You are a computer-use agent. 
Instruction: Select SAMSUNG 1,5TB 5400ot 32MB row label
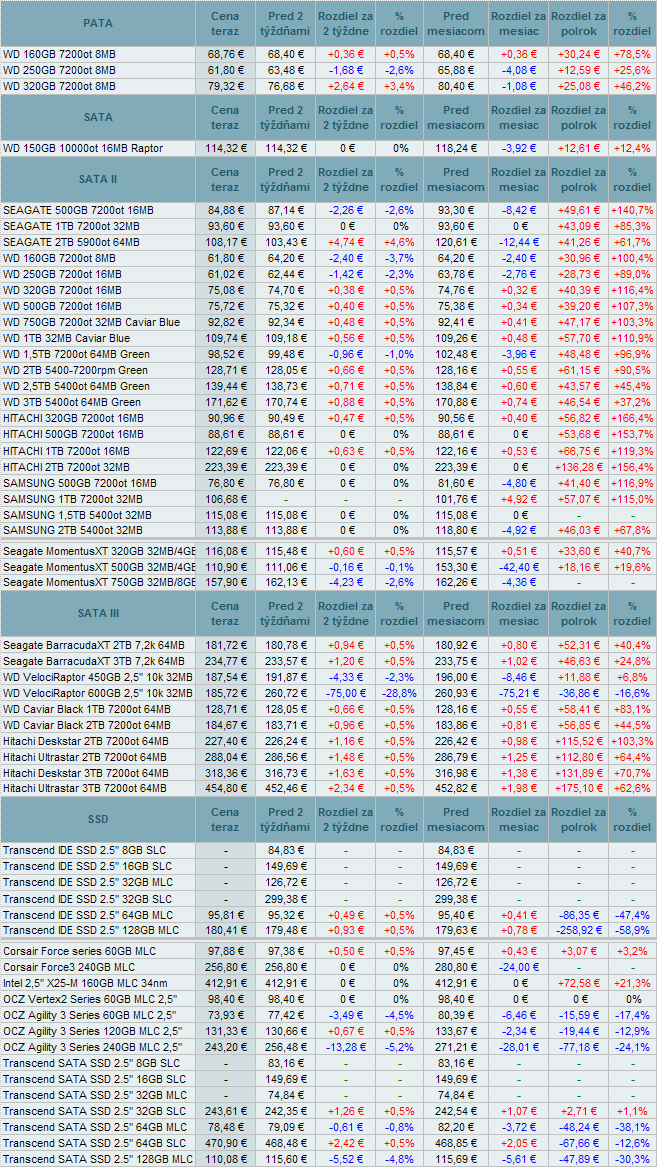point(77,515)
